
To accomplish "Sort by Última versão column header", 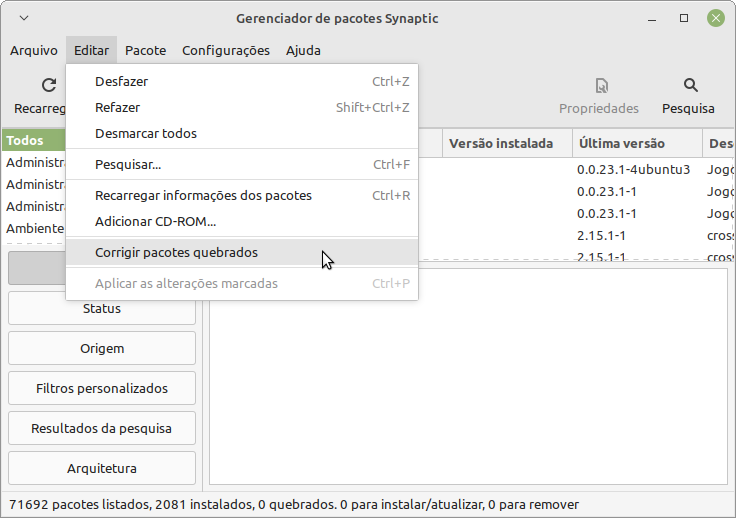I will coord(637,143).
